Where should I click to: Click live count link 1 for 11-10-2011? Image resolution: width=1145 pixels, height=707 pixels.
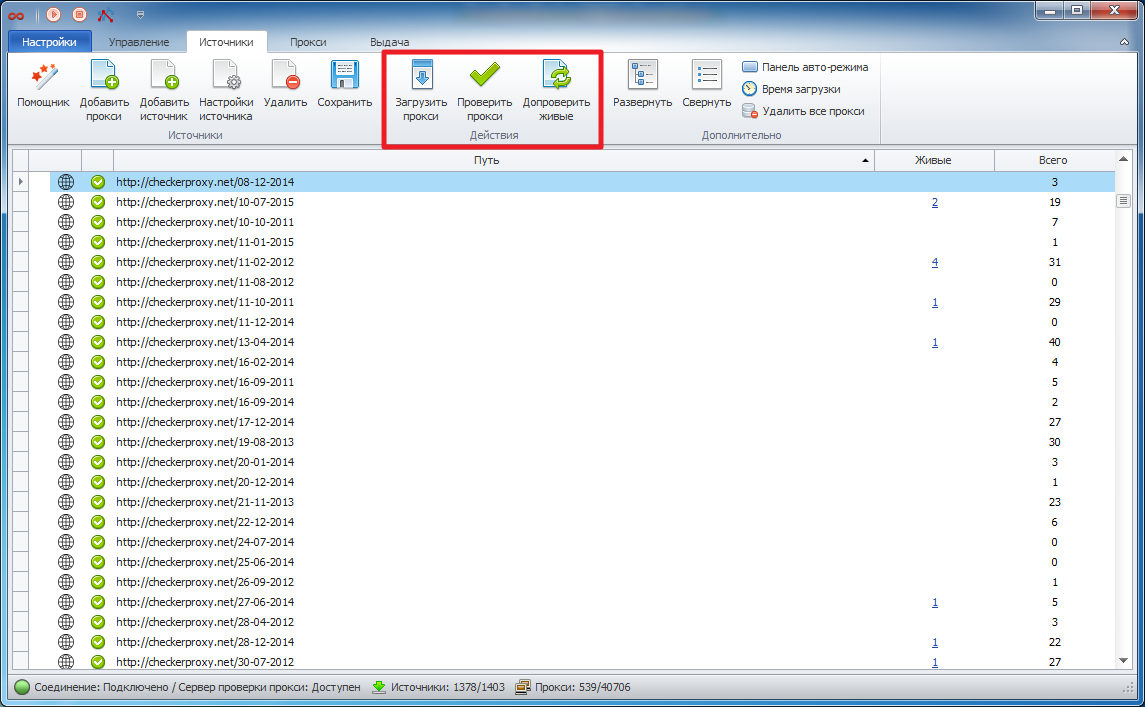935,302
